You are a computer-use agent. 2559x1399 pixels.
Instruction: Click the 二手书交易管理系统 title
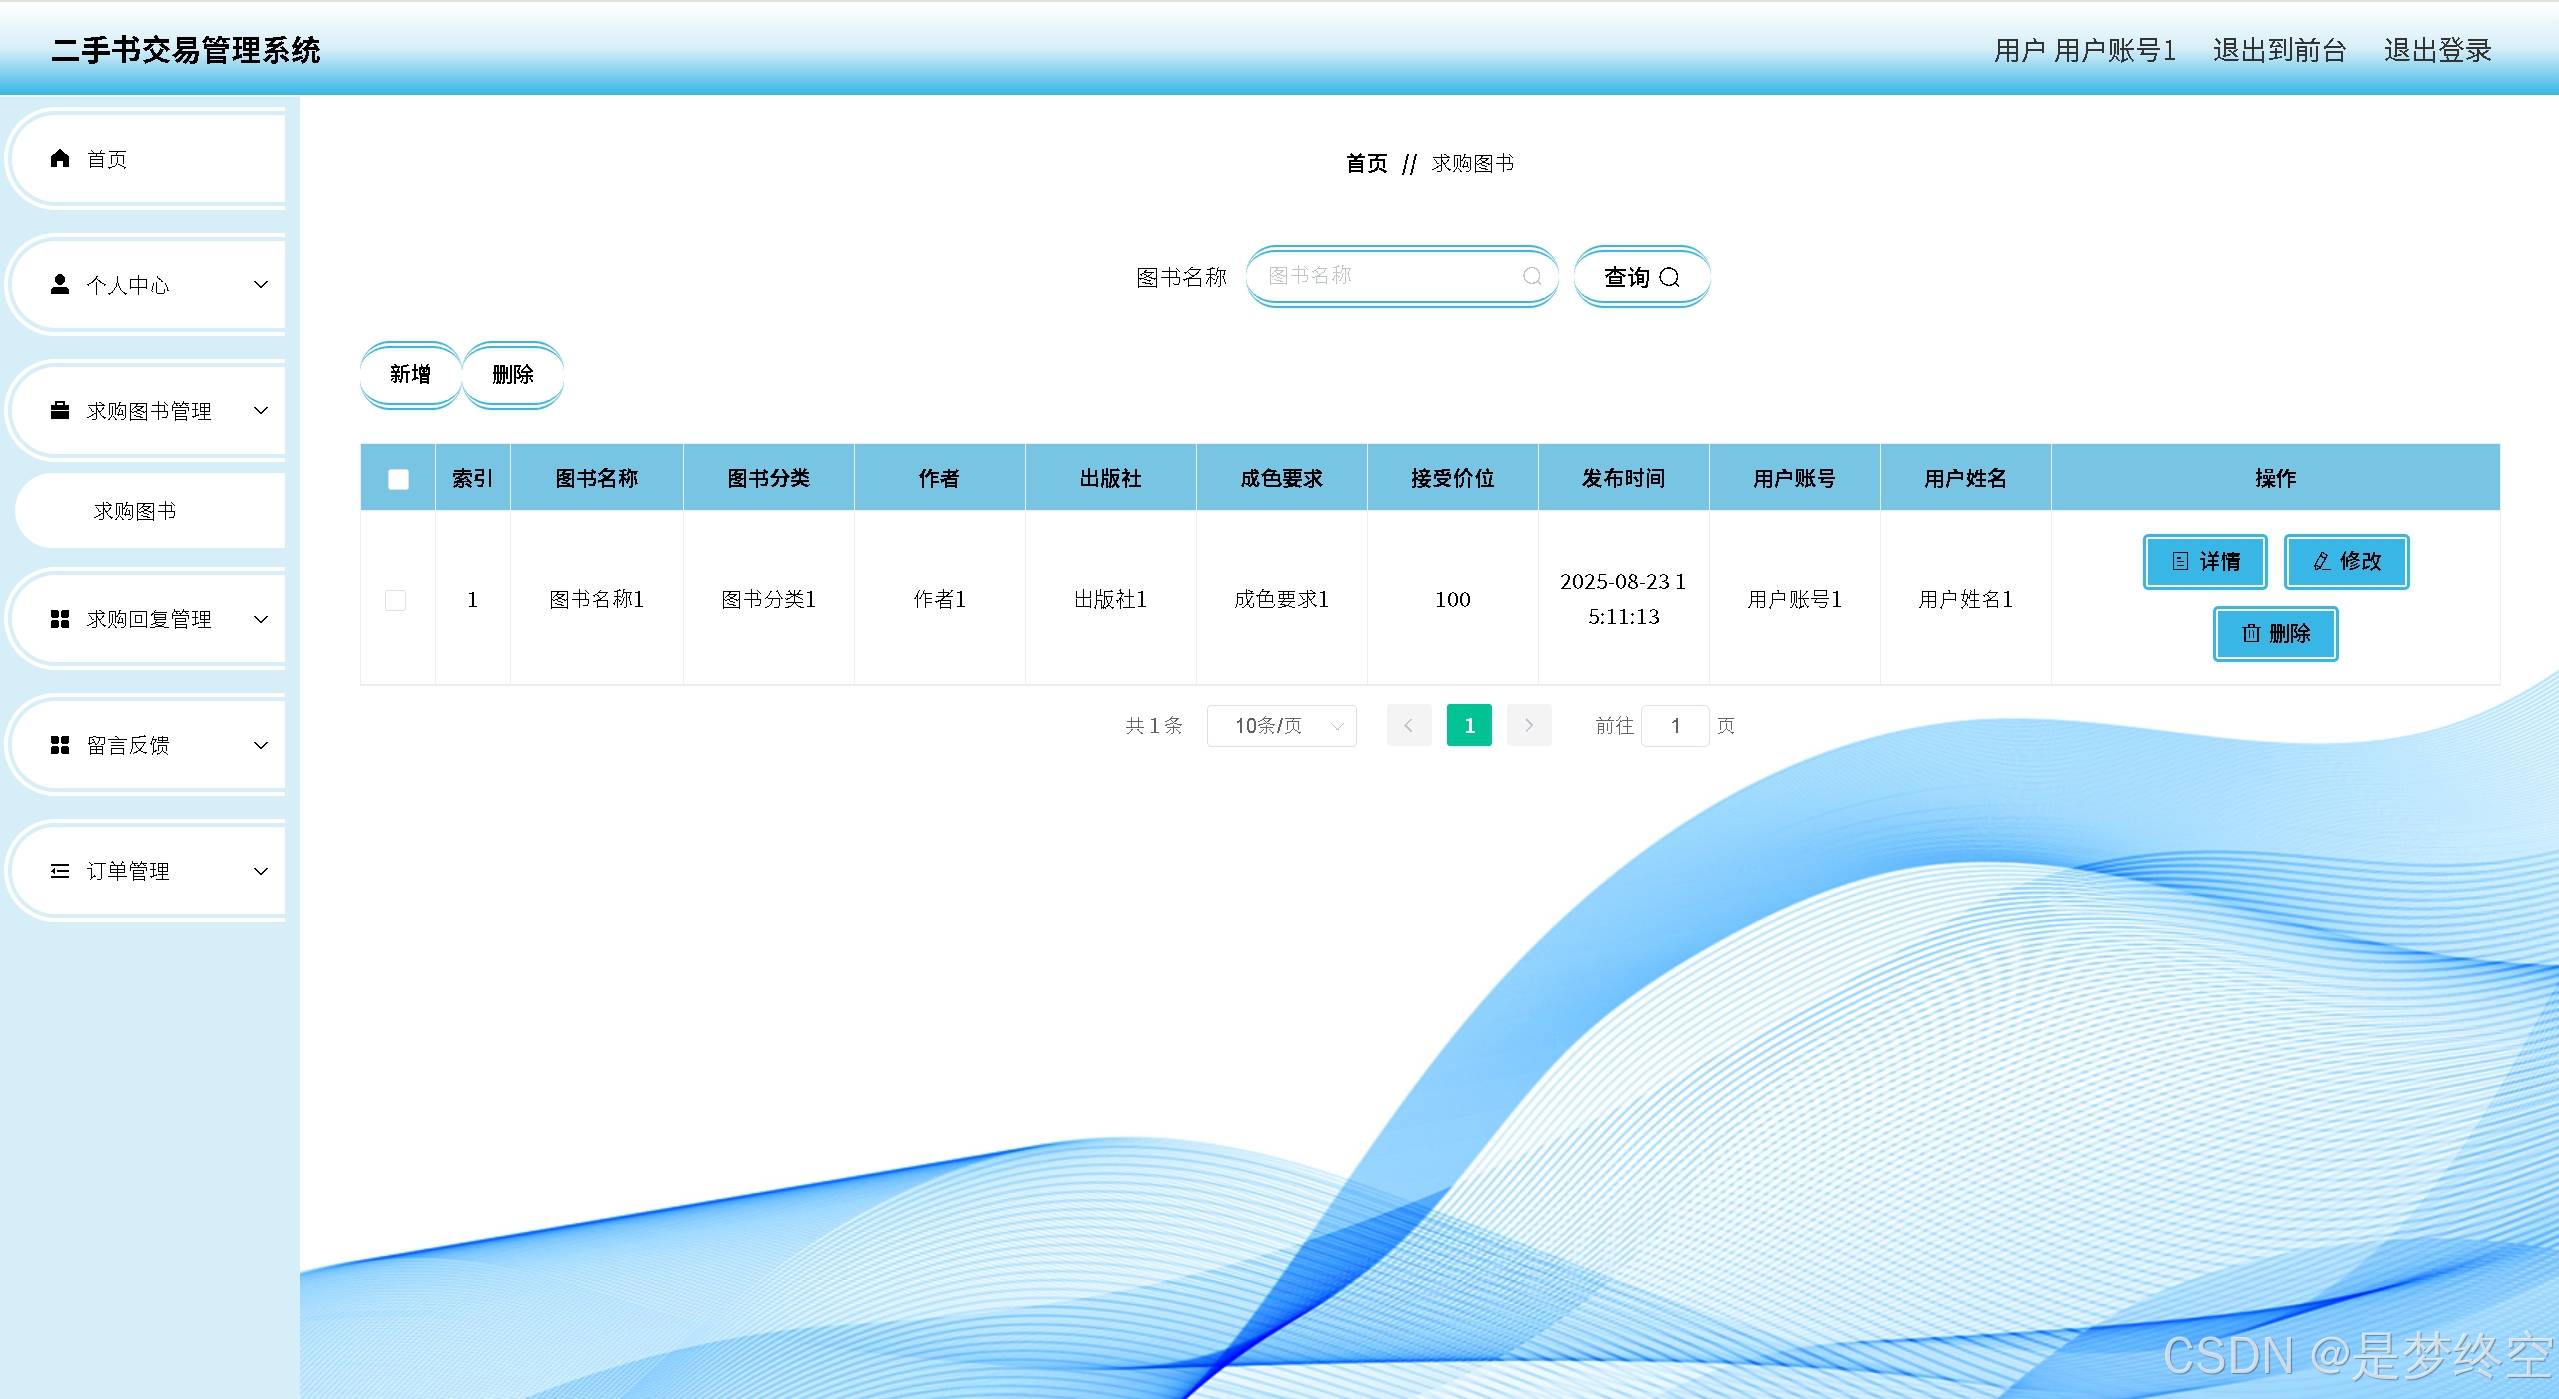186,50
